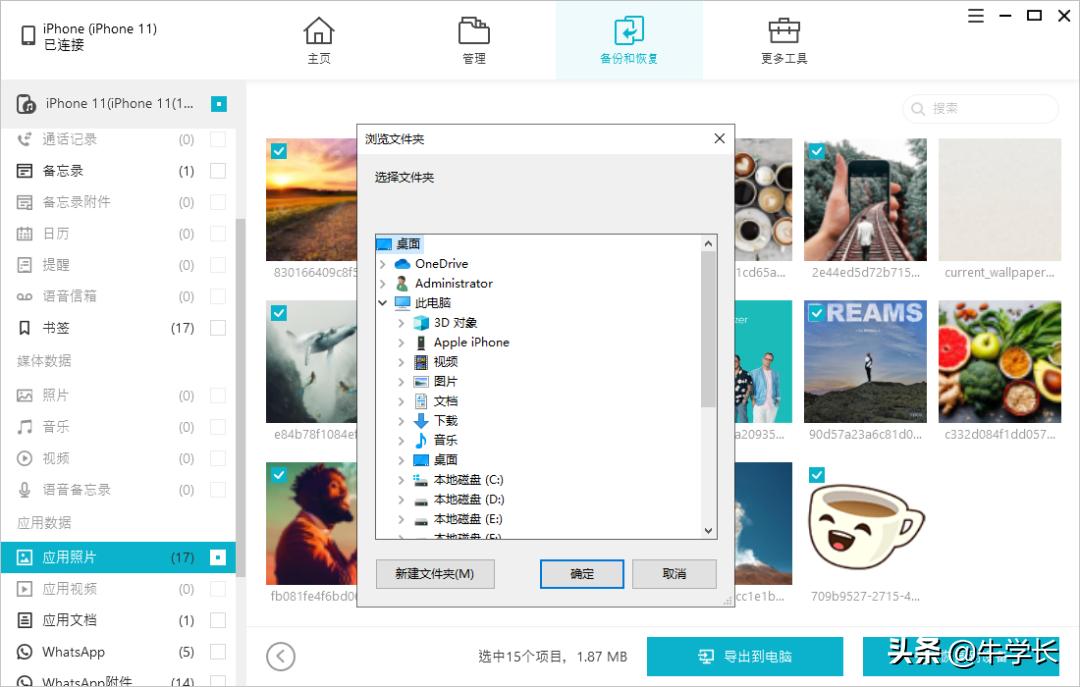Click the search magnifier icon
Screen dimensions: 1080x687
point(918,108)
